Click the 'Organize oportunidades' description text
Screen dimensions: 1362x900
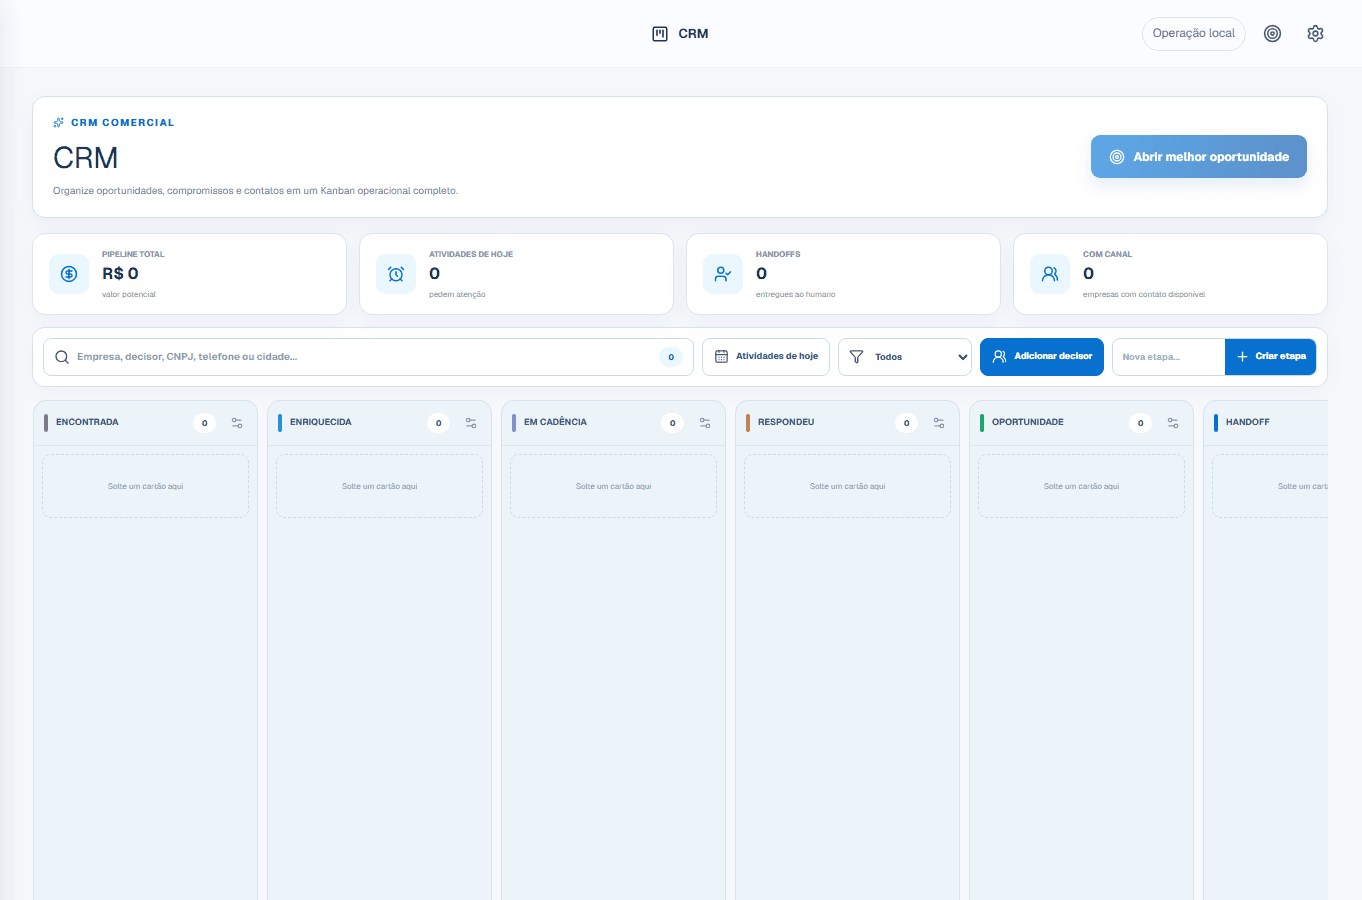pos(256,191)
